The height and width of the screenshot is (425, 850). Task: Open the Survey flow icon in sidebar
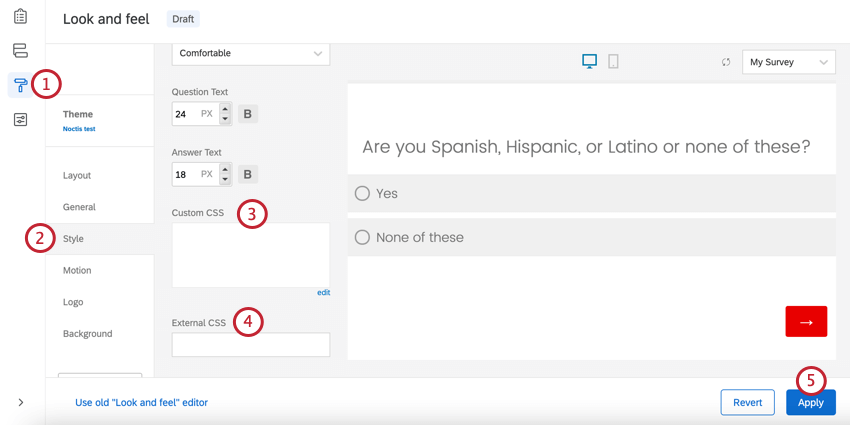(x=20, y=51)
